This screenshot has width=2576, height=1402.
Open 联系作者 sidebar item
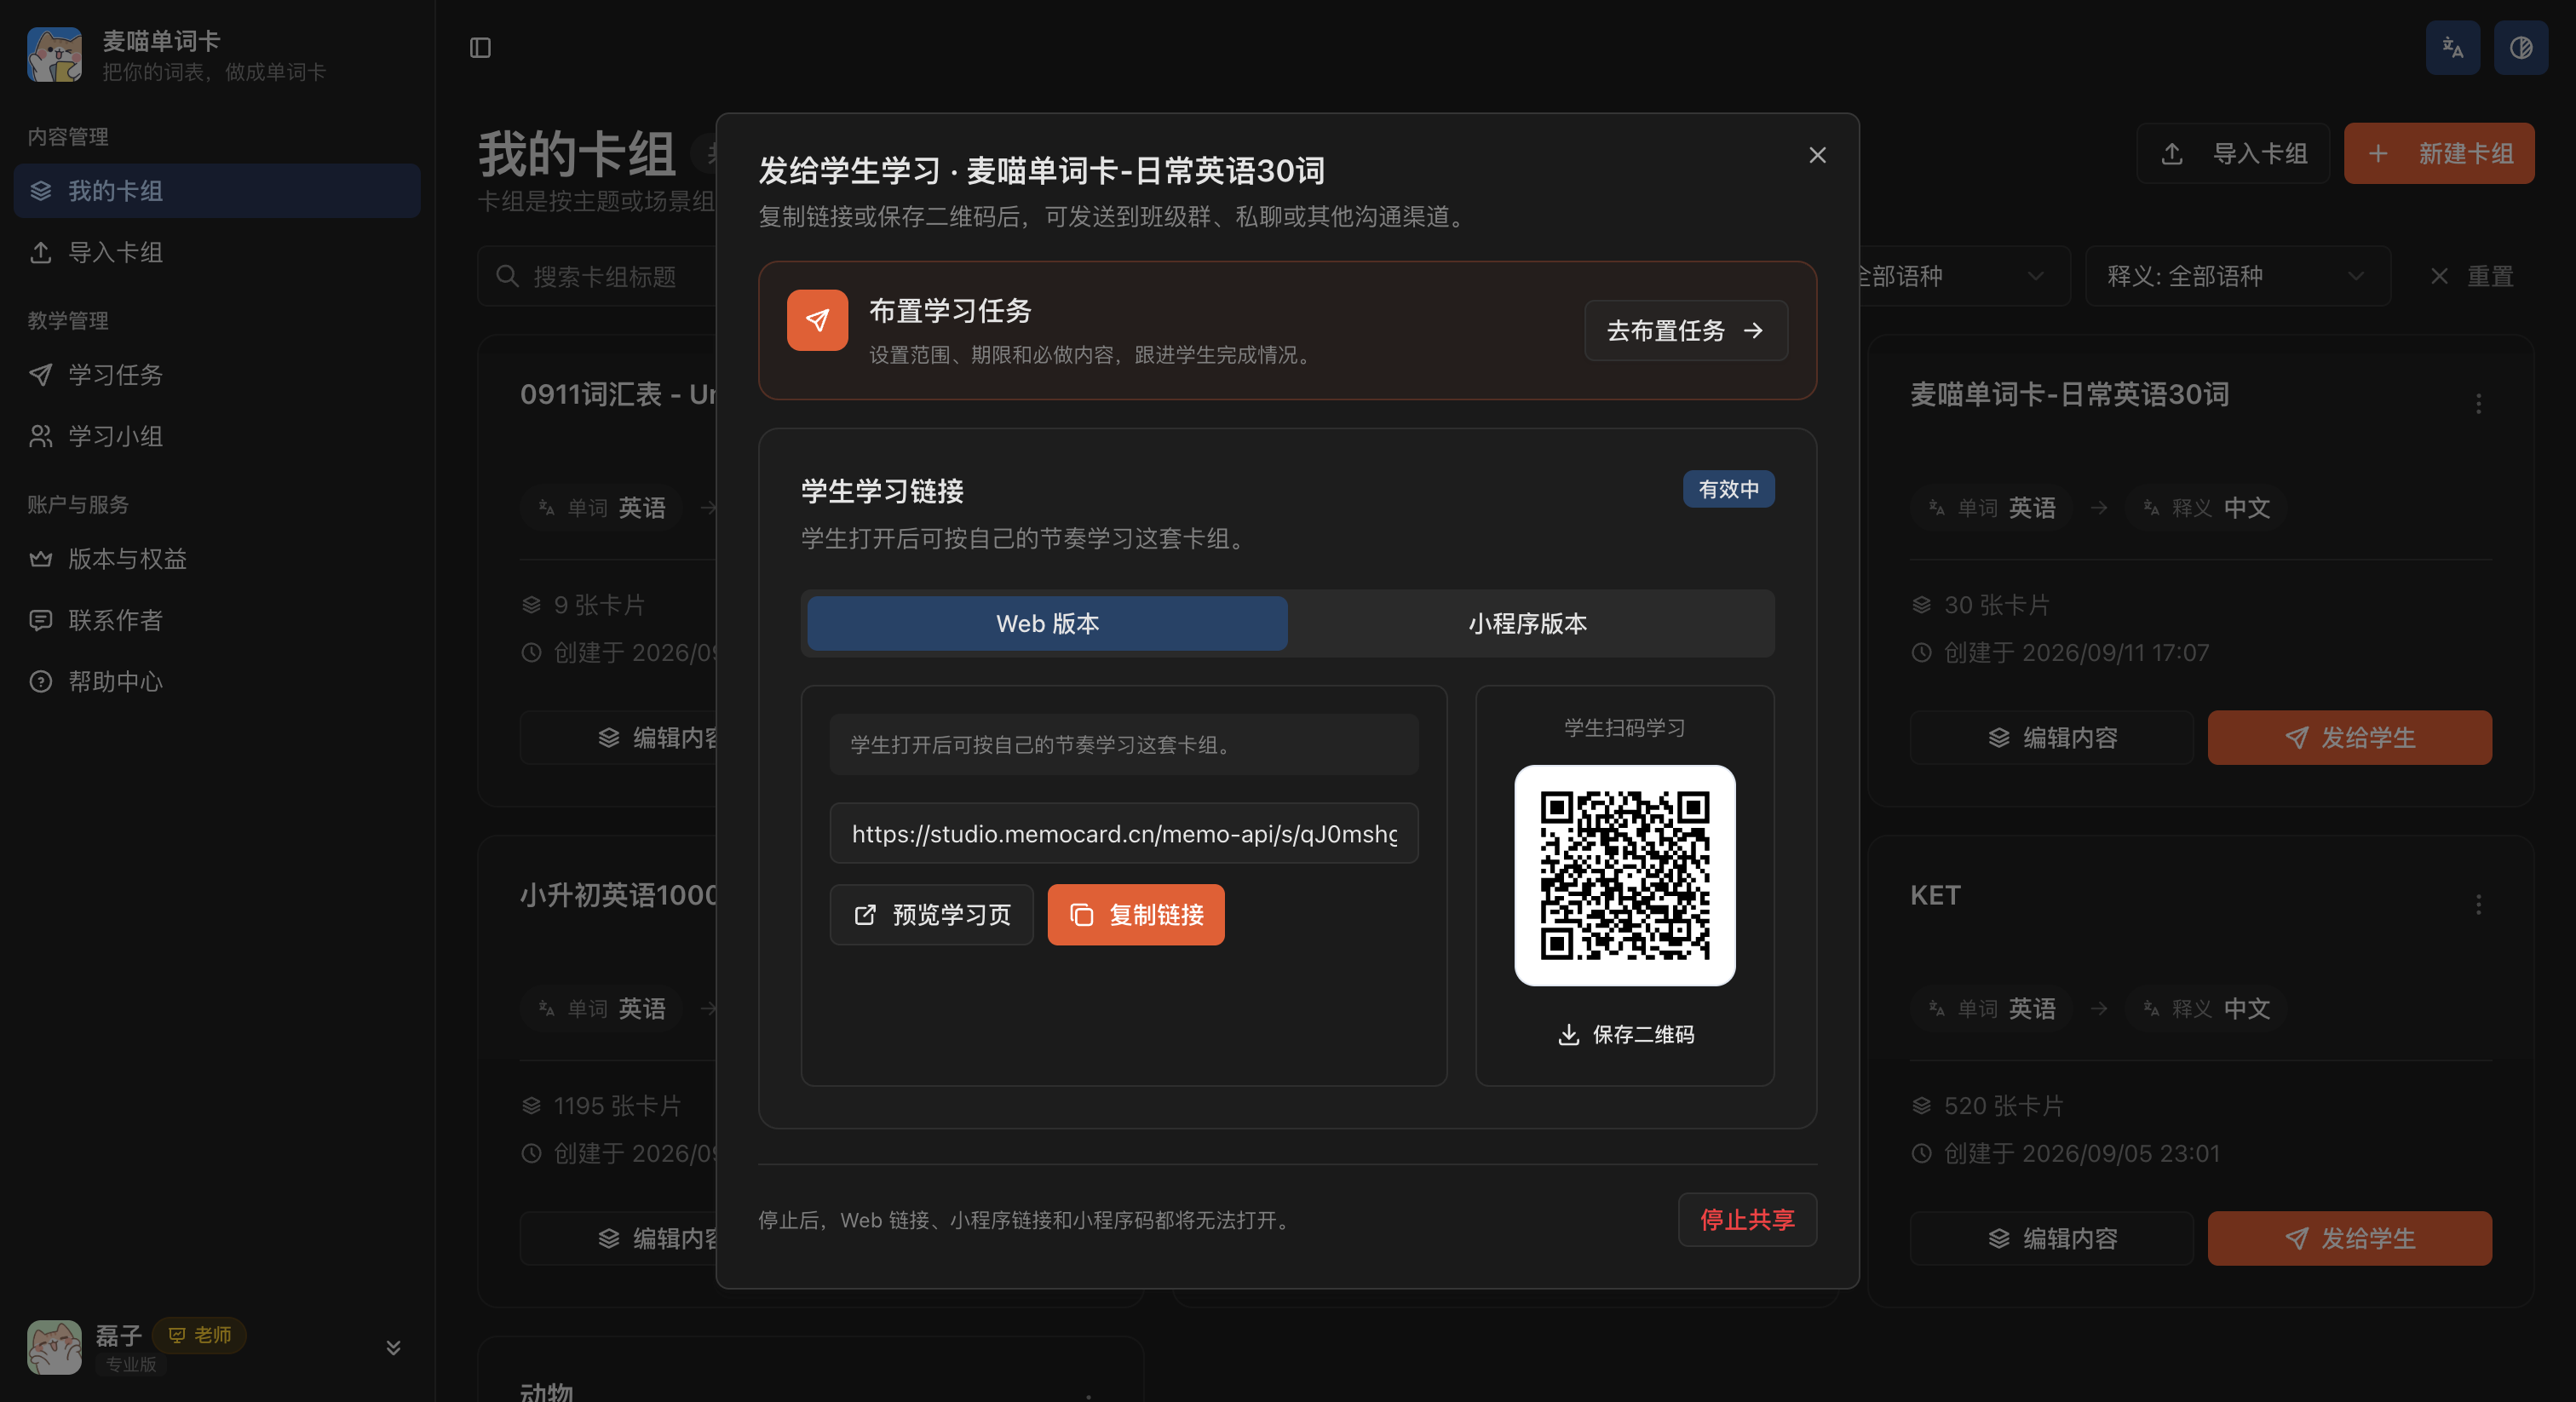click(x=217, y=620)
